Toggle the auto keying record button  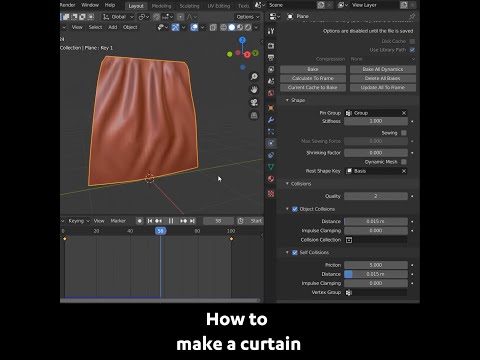coord(139,221)
